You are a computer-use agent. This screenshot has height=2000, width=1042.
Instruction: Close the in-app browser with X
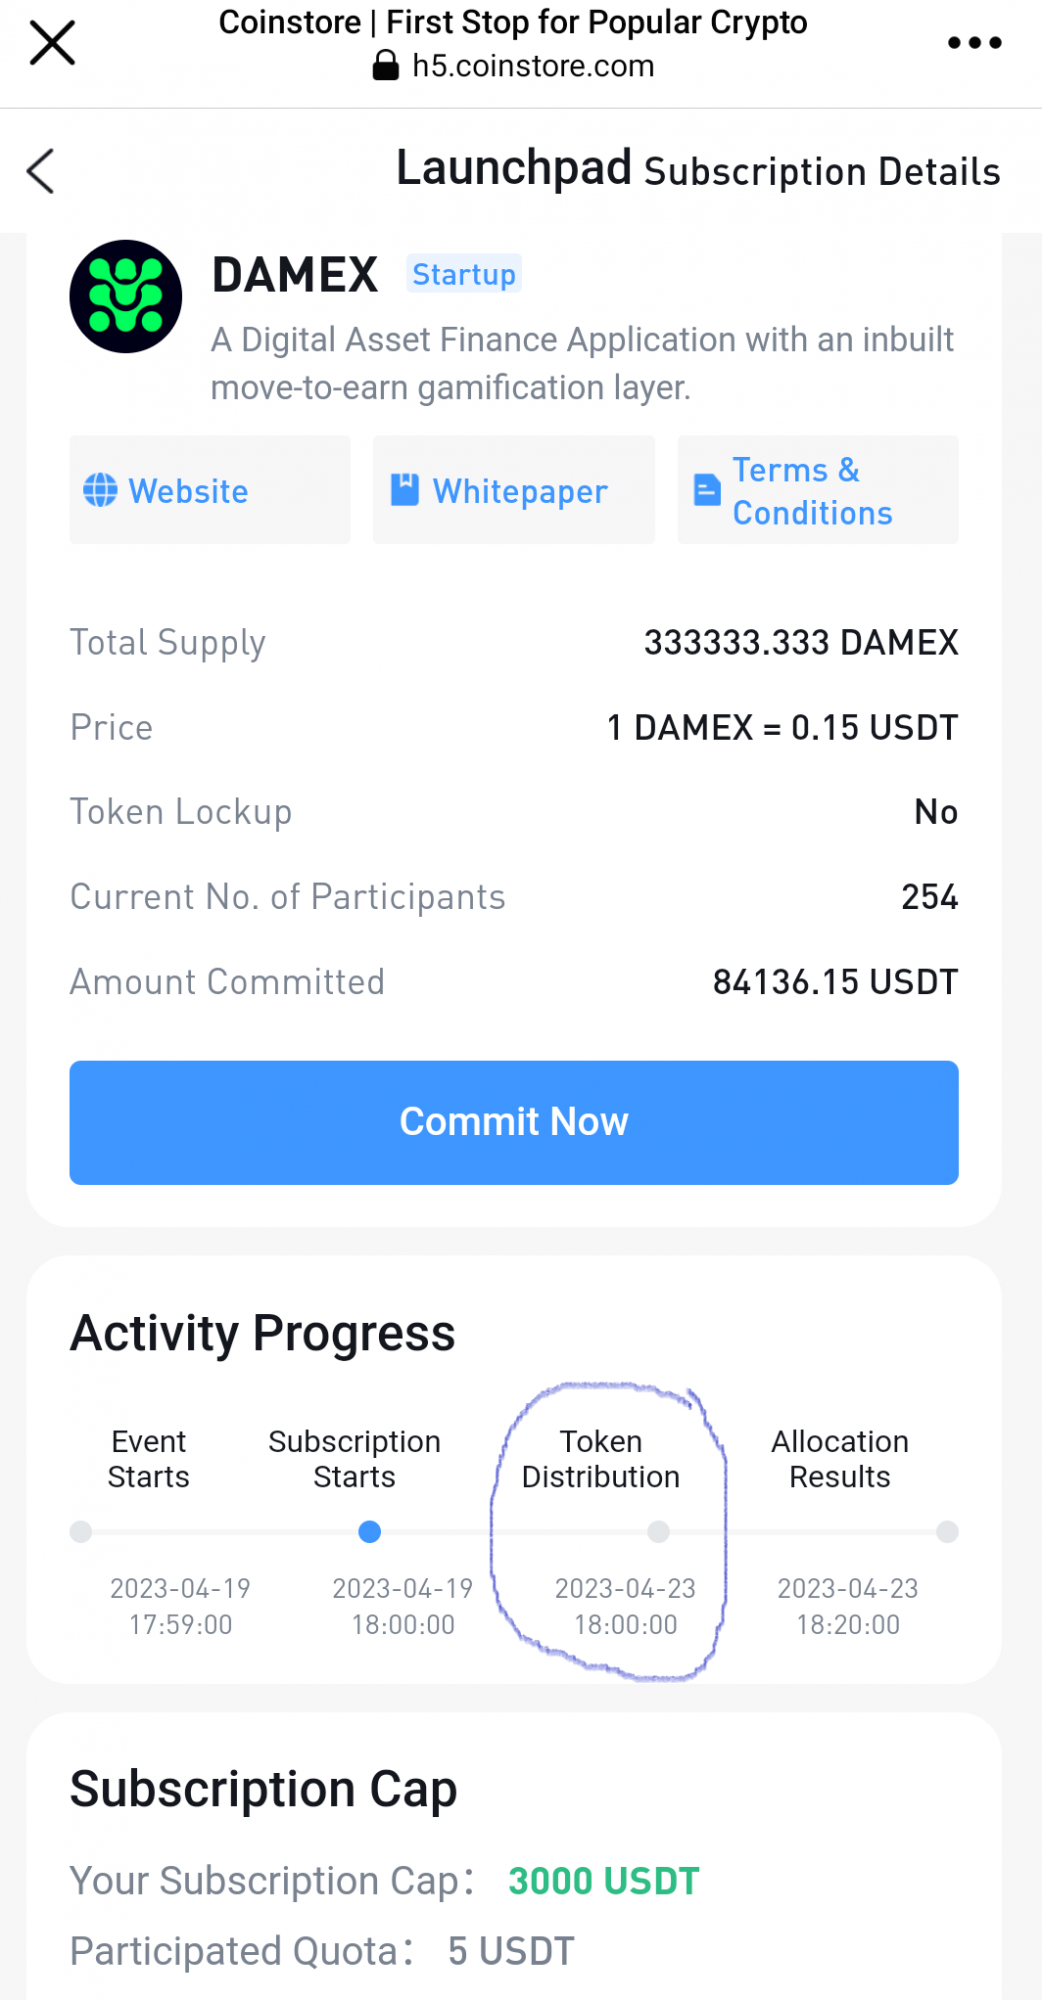pos(52,43)
